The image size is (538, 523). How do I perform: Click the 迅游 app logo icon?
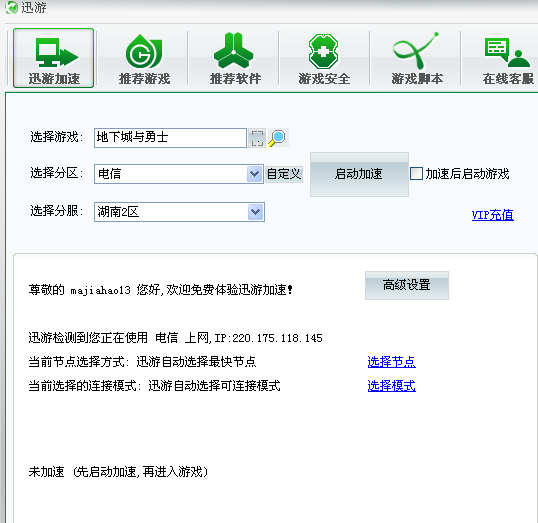11,7
